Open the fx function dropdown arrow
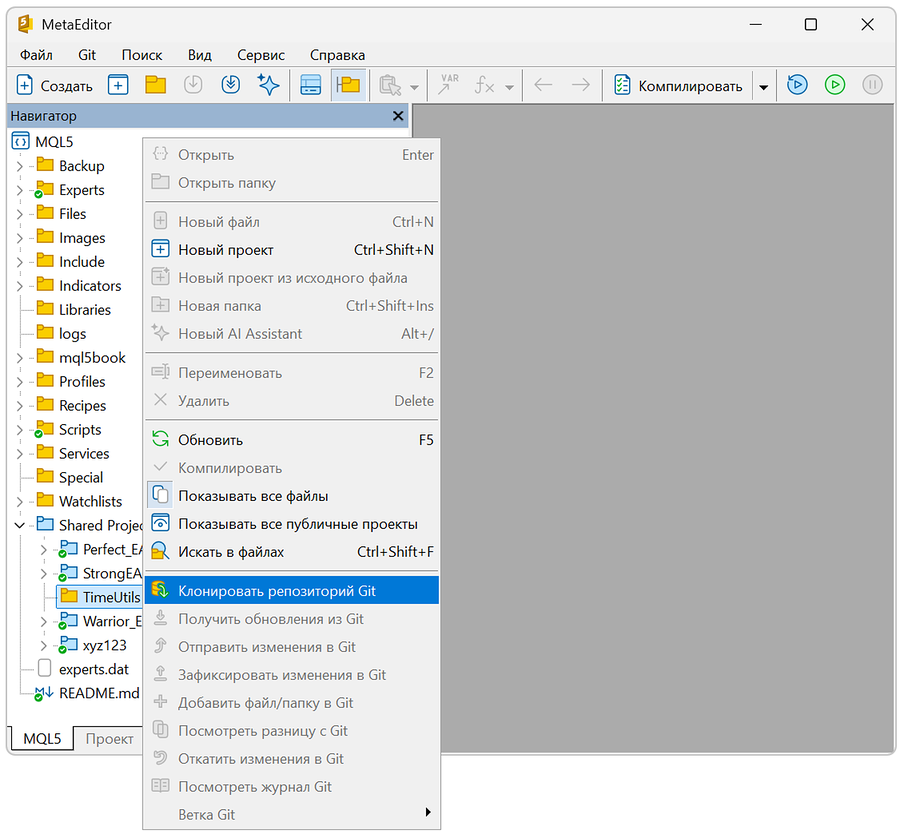Viewport: 900px width, 834px height. (509, 87)
